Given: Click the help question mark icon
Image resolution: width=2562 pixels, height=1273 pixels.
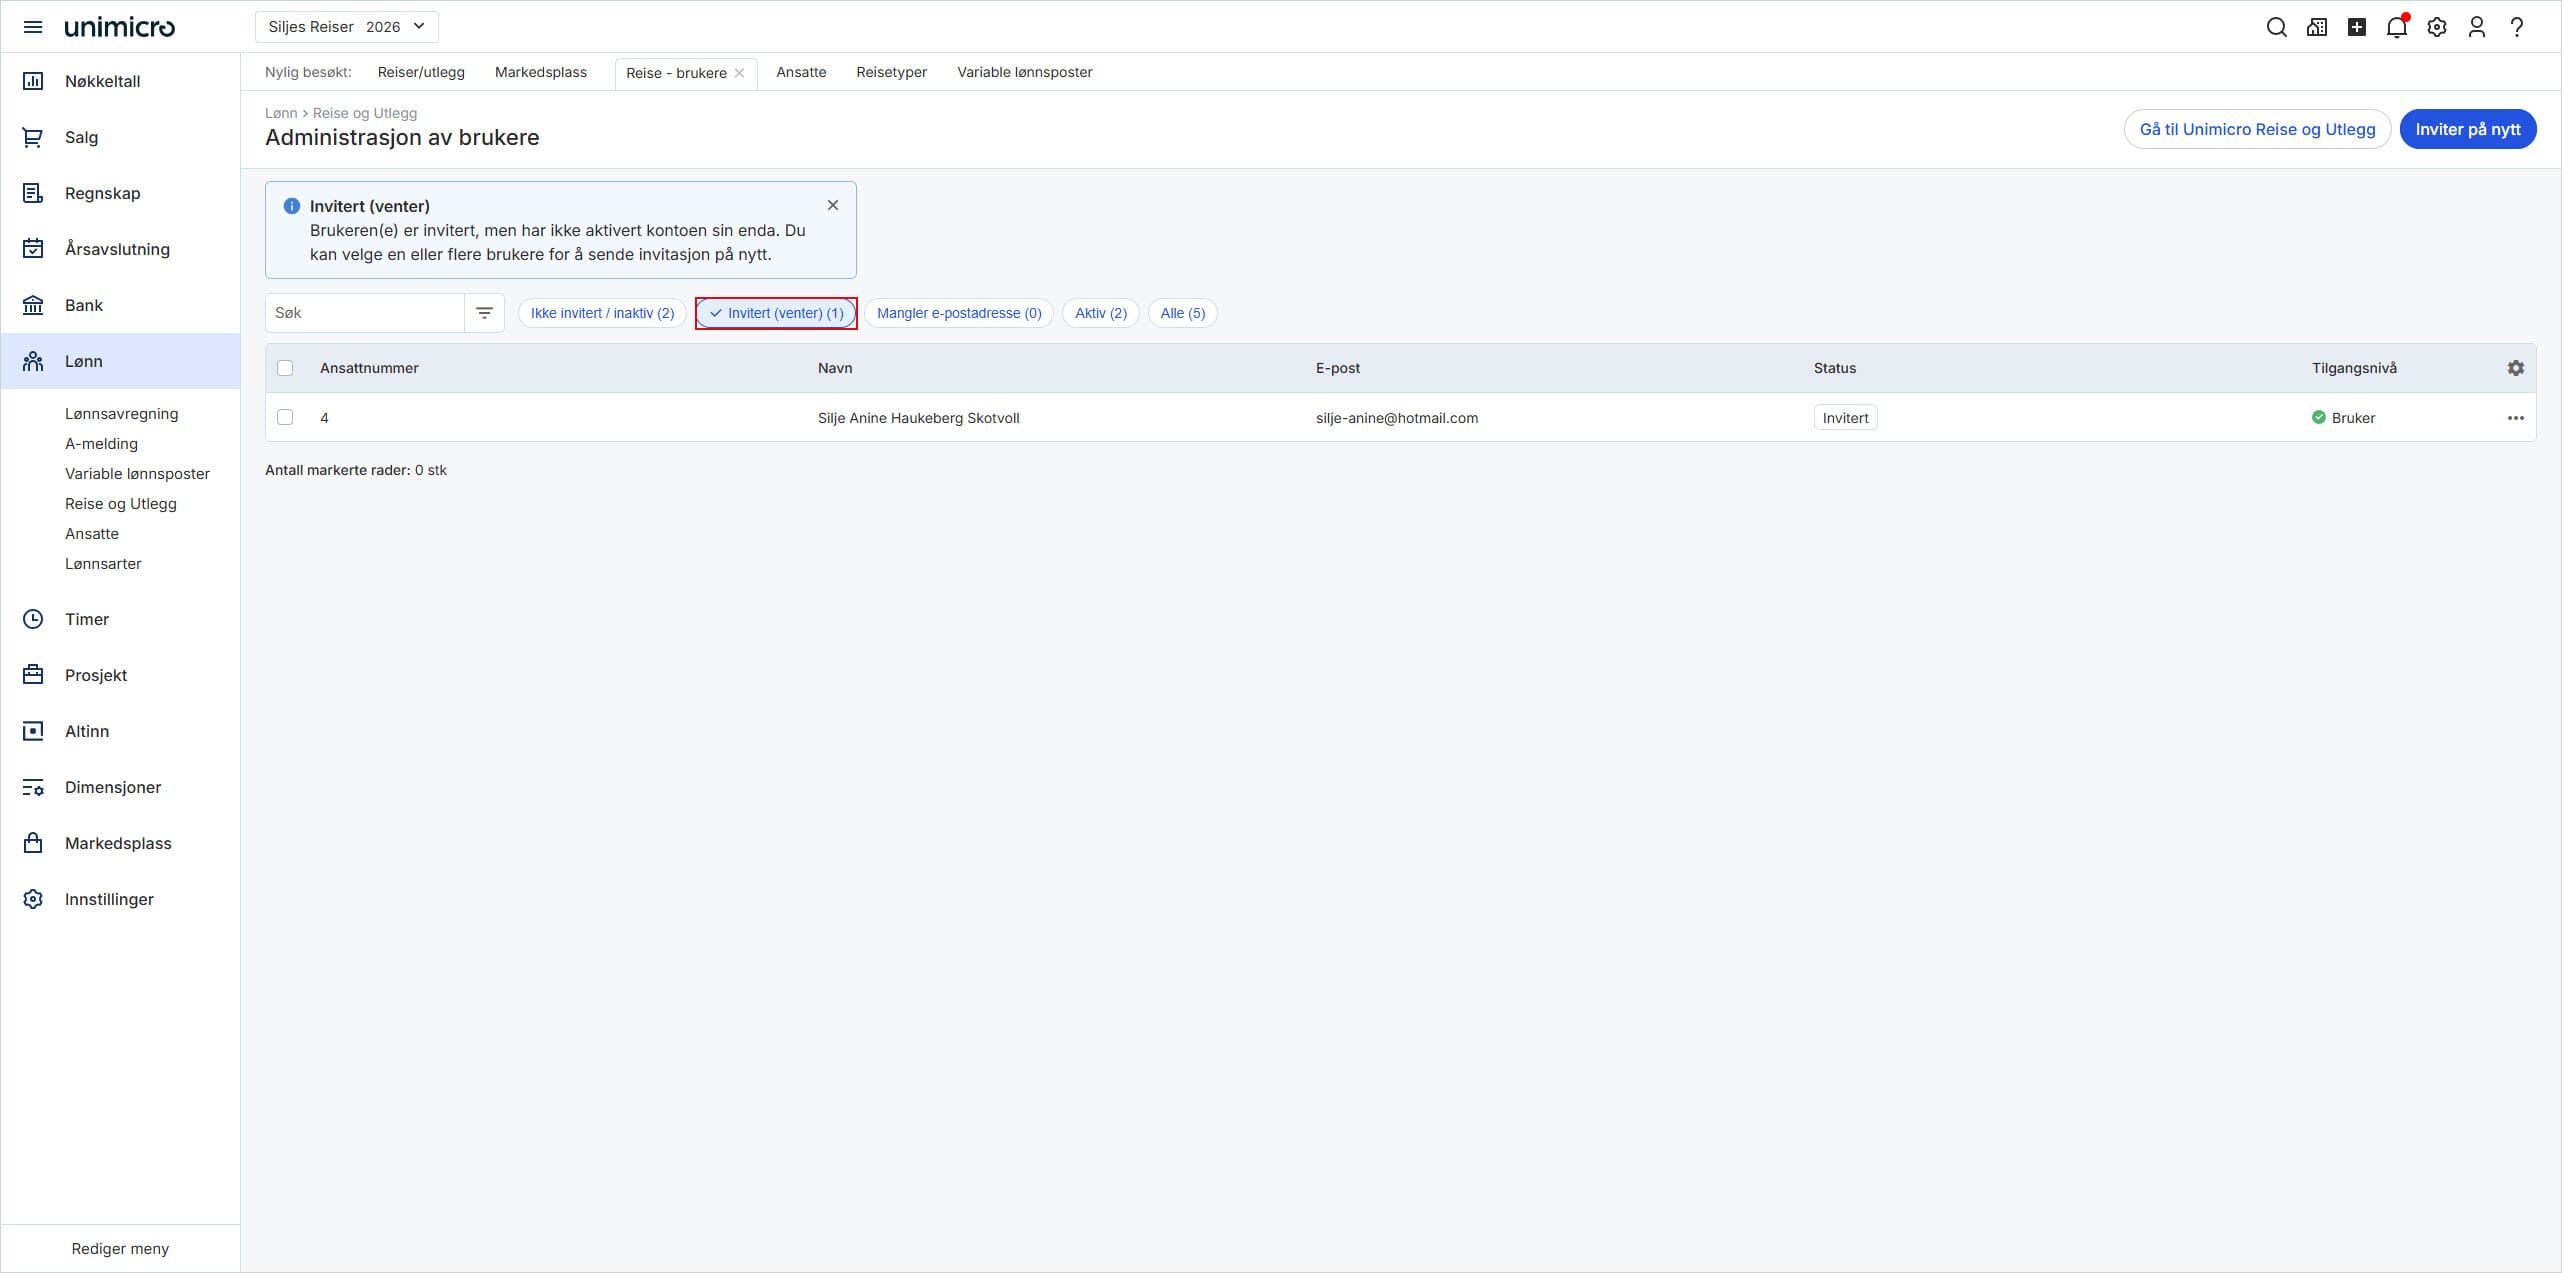Looking at the screenshot, I should coord(2517,27).
